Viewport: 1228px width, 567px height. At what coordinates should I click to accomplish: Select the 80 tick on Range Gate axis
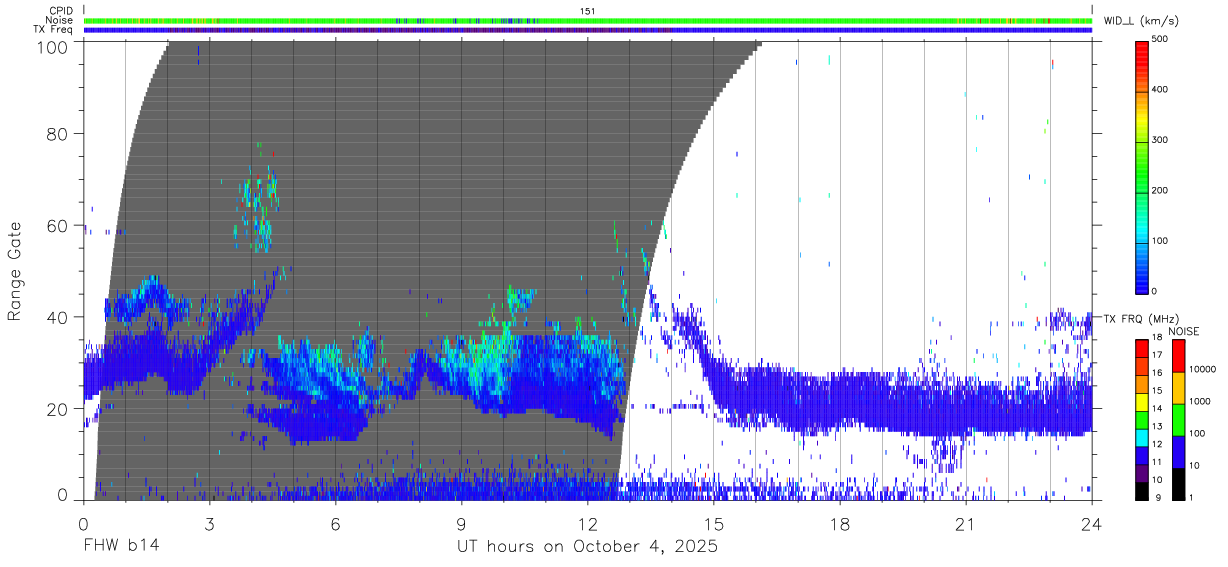point(58,133)
